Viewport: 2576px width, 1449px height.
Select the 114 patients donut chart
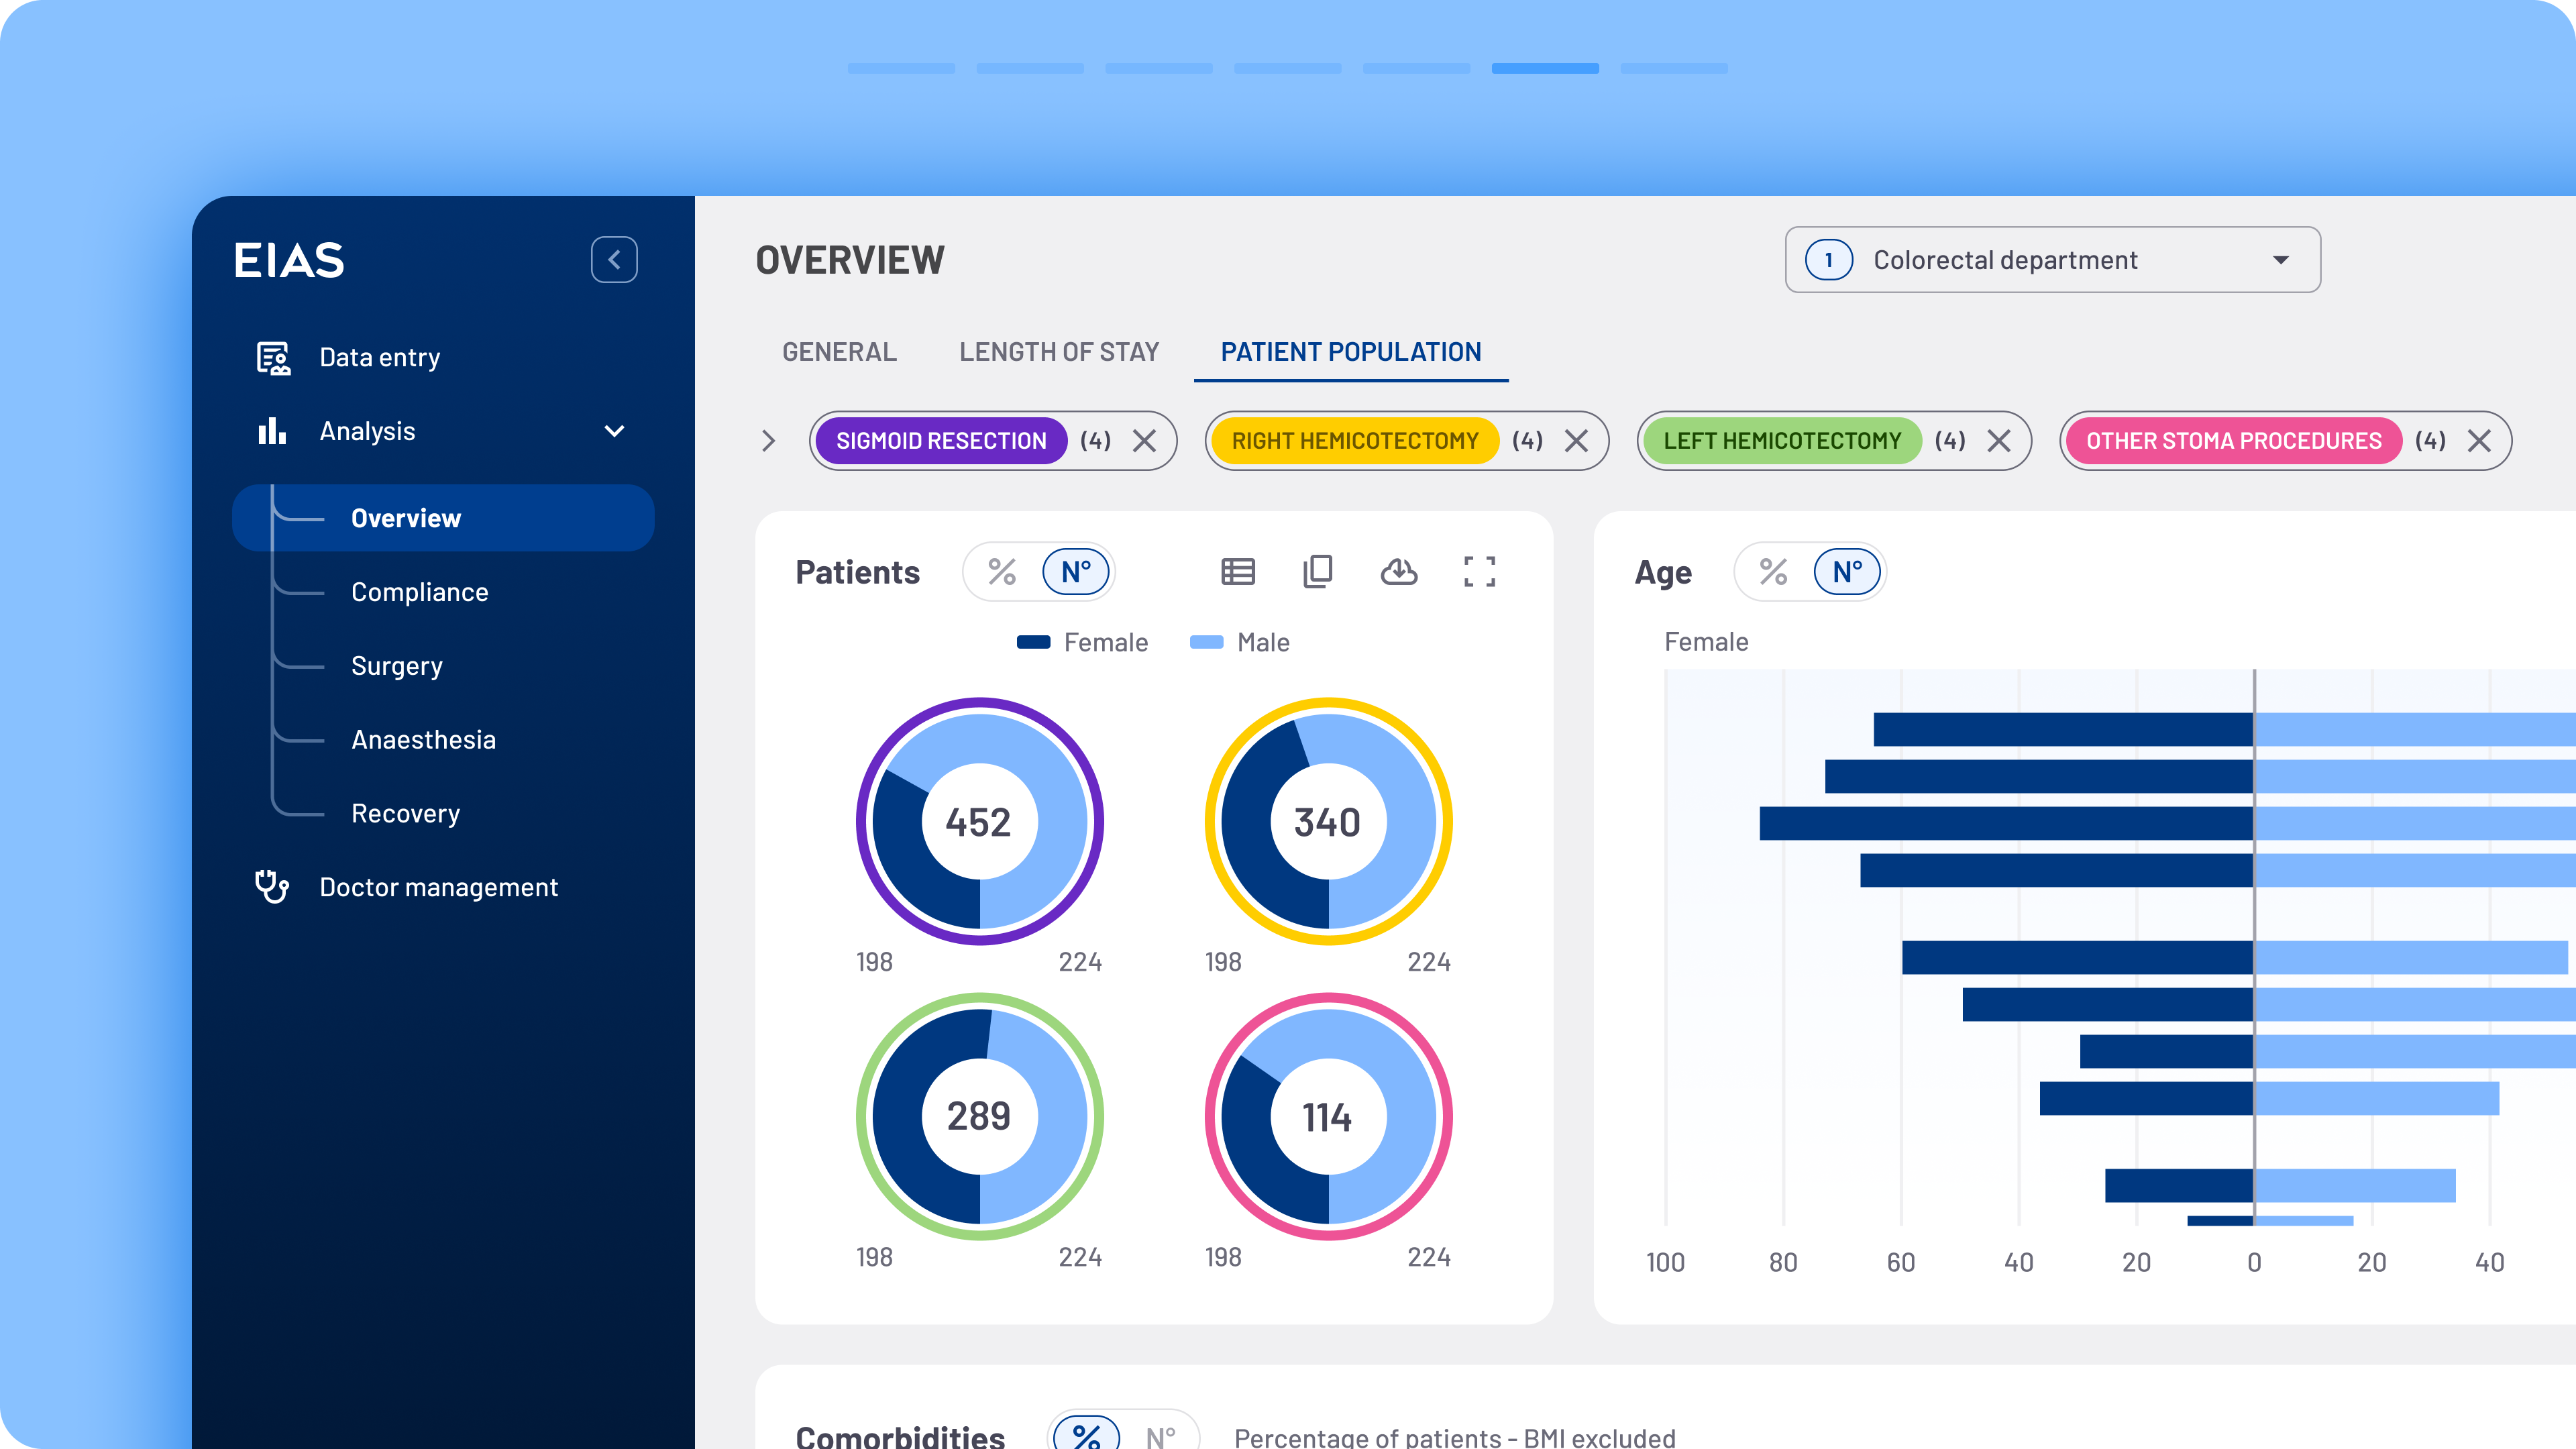tap(1328, 1116)
